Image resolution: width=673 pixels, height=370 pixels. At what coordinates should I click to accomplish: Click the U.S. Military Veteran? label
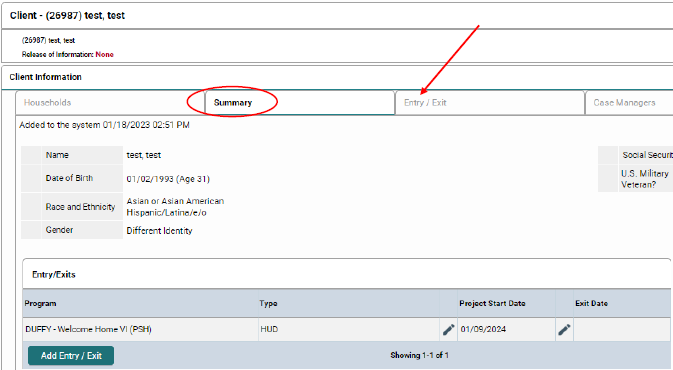(x=645, y=179)
